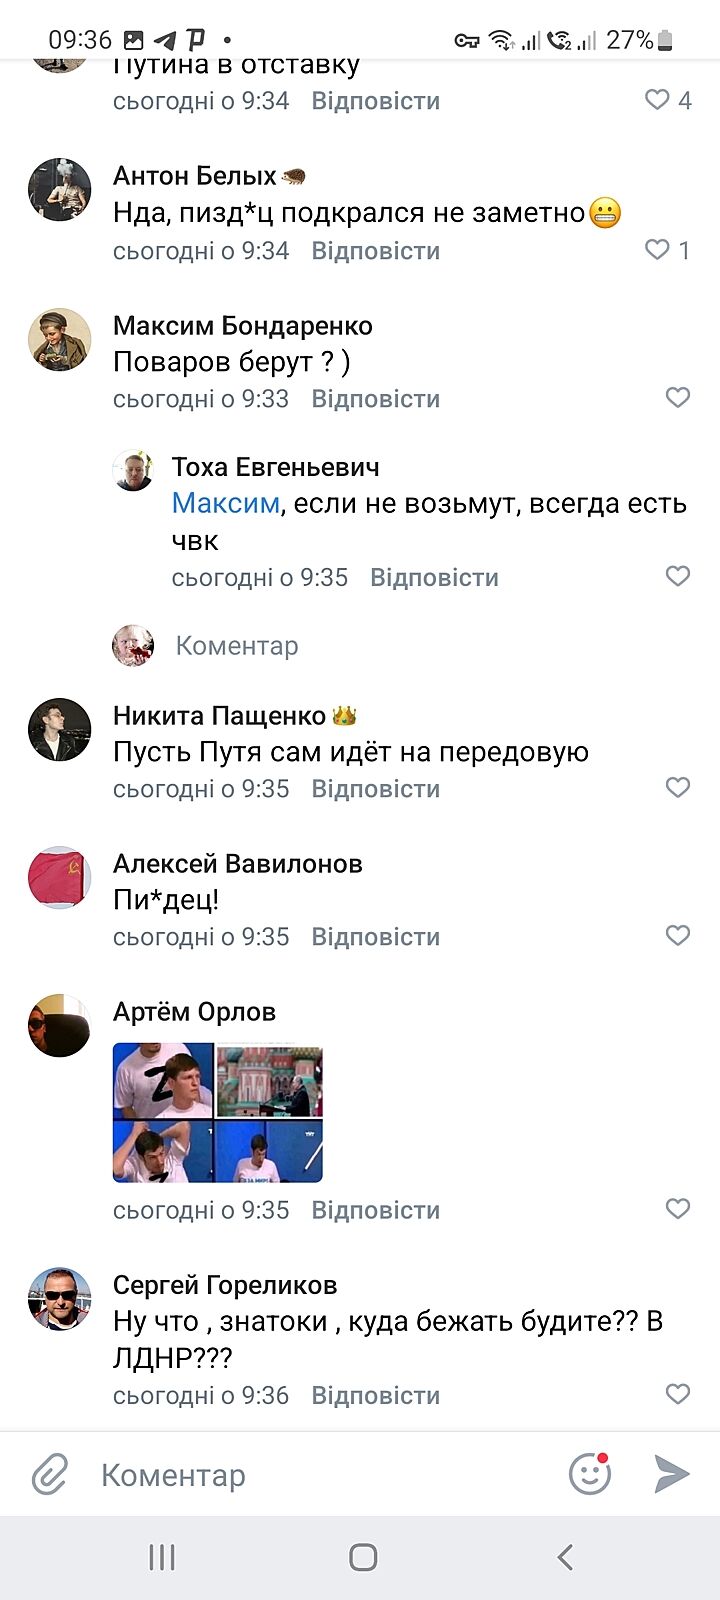Like Антон Белых's comment
720x1600 pixels.
[x=657, y=249]
